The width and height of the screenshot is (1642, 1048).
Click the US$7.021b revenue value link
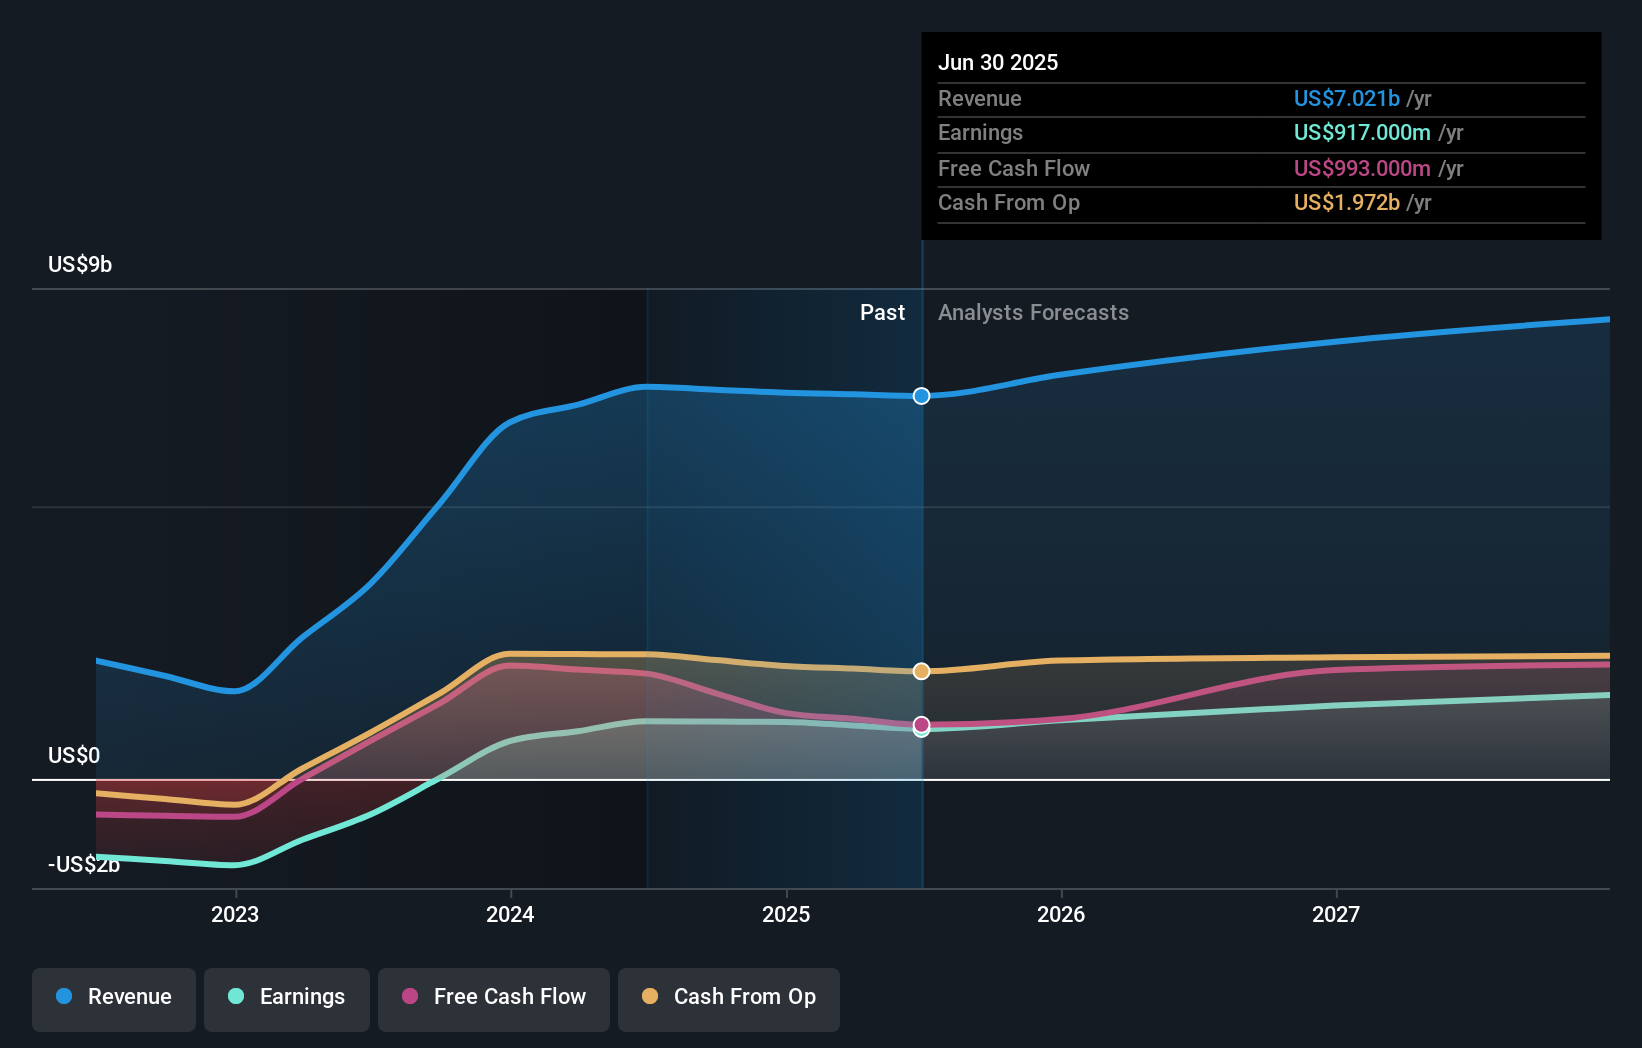click(x=1345, y=99)
